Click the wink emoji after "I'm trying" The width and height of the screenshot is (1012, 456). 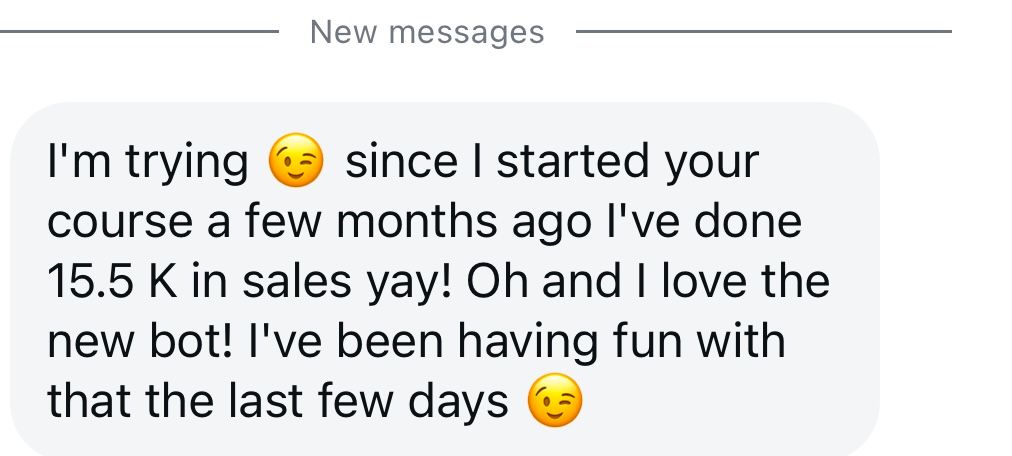297,164
